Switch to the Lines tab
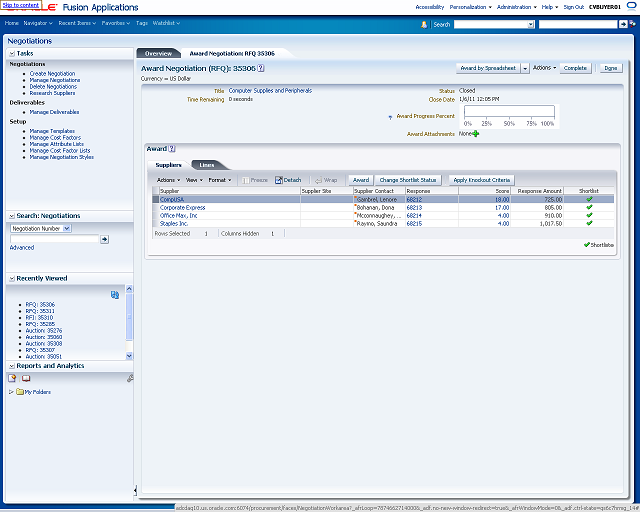640x512 pixels. tap(207, 165)
